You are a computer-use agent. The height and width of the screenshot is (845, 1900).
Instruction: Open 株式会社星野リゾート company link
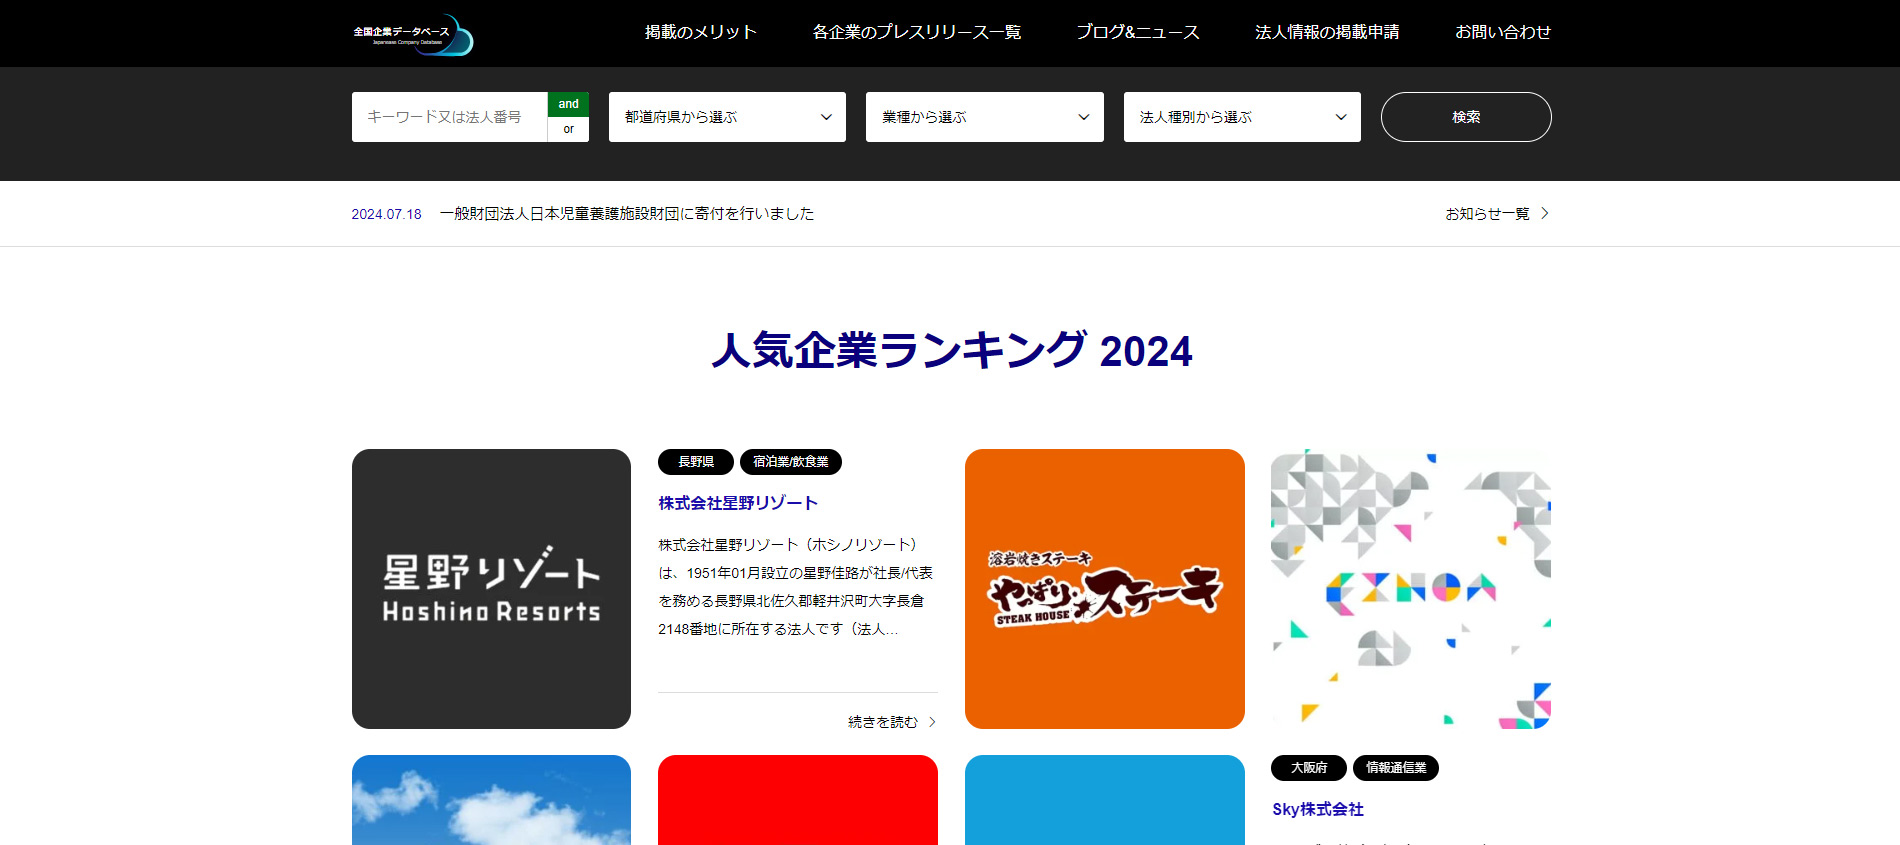tap(738, 503)
